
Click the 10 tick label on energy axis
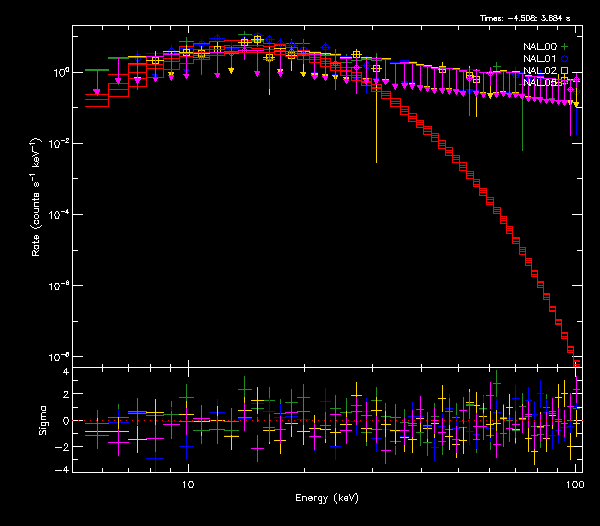pyautogui.click(x=188, y=484)
